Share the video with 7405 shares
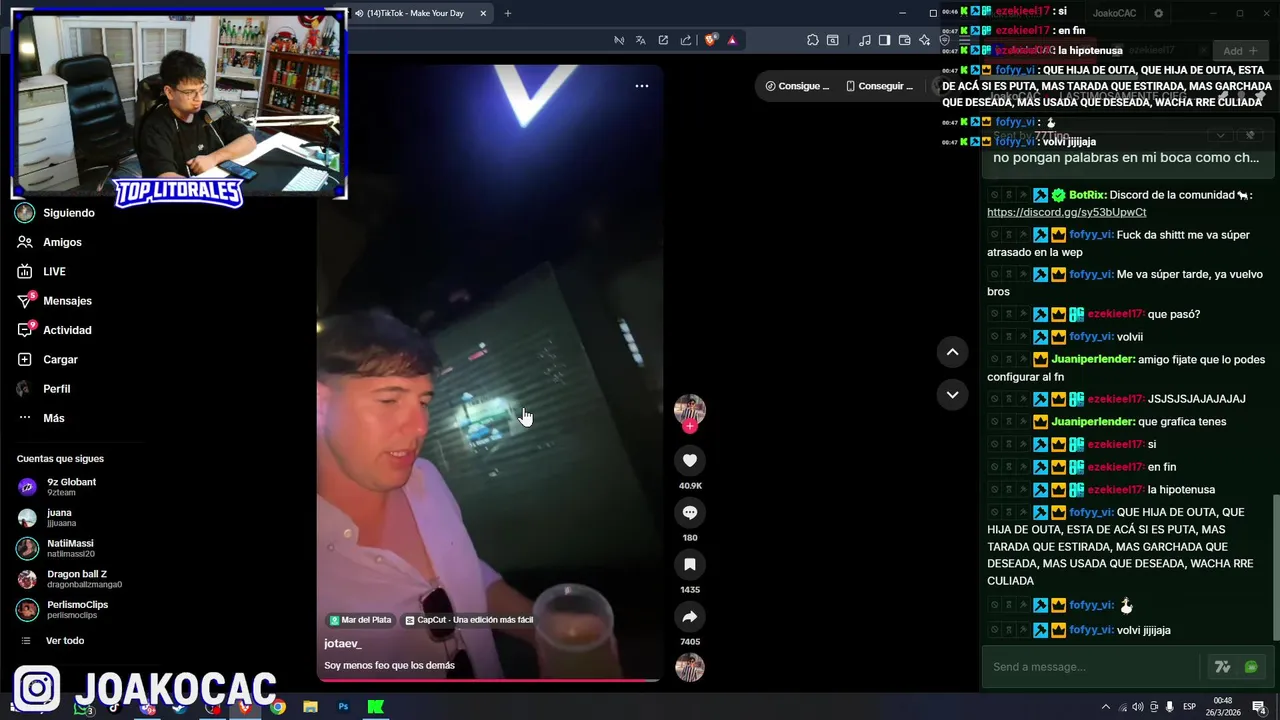 [689, 616]
